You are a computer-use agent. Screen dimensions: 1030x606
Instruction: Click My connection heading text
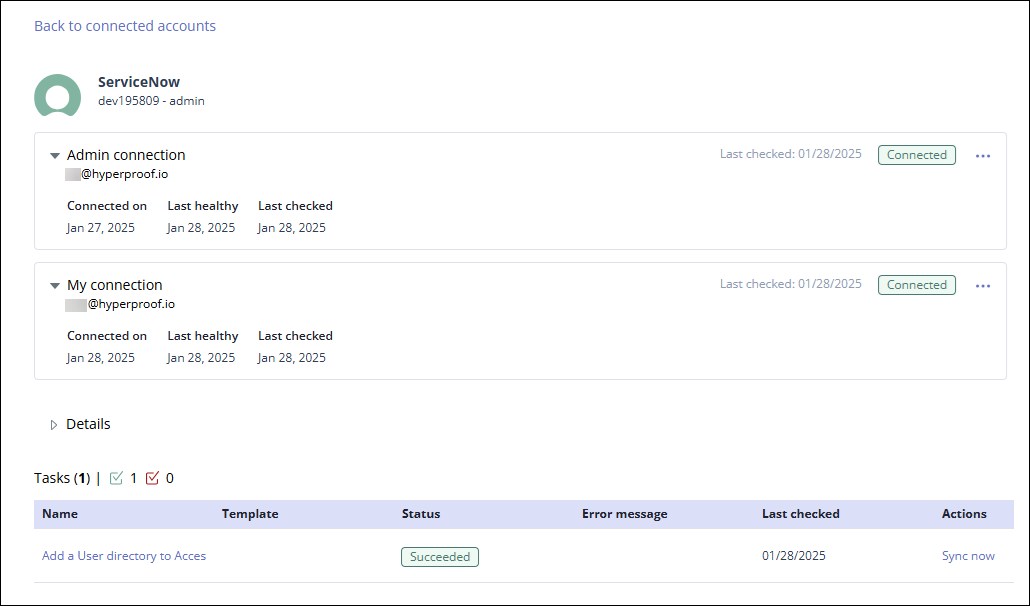(114, 285)
